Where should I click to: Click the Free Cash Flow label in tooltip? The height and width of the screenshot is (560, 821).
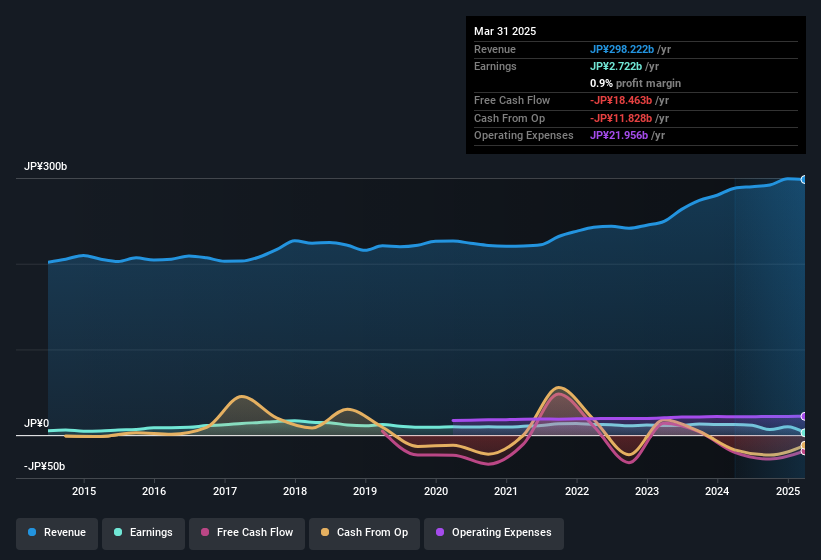coord(512,100)
